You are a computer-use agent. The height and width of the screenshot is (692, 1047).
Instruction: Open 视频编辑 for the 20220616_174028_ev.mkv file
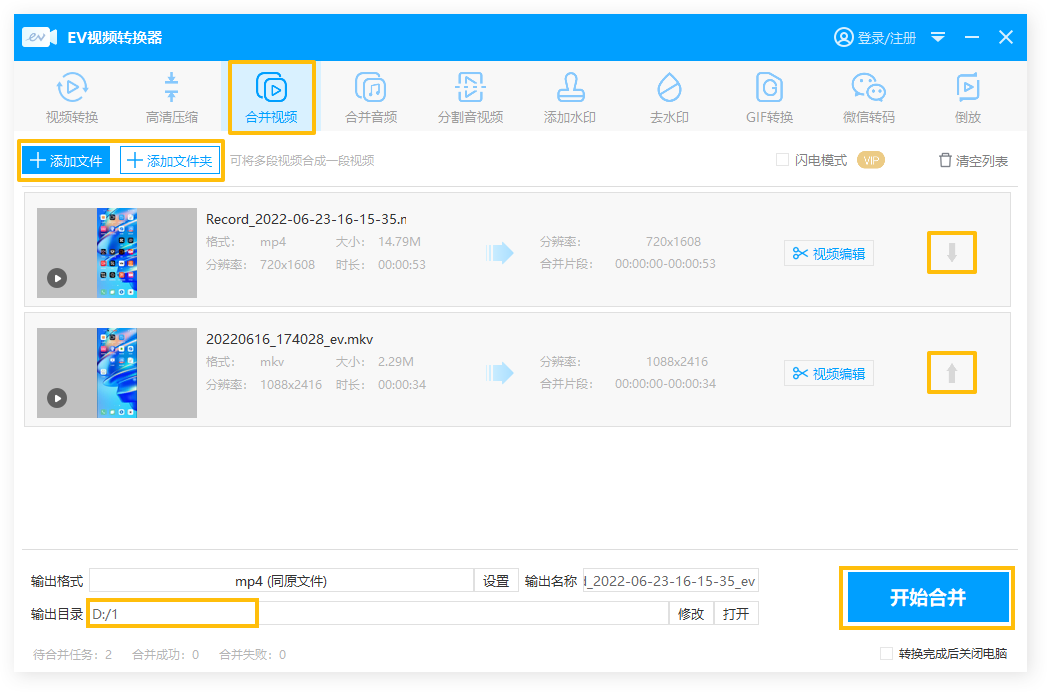click(x=829, y=373)
